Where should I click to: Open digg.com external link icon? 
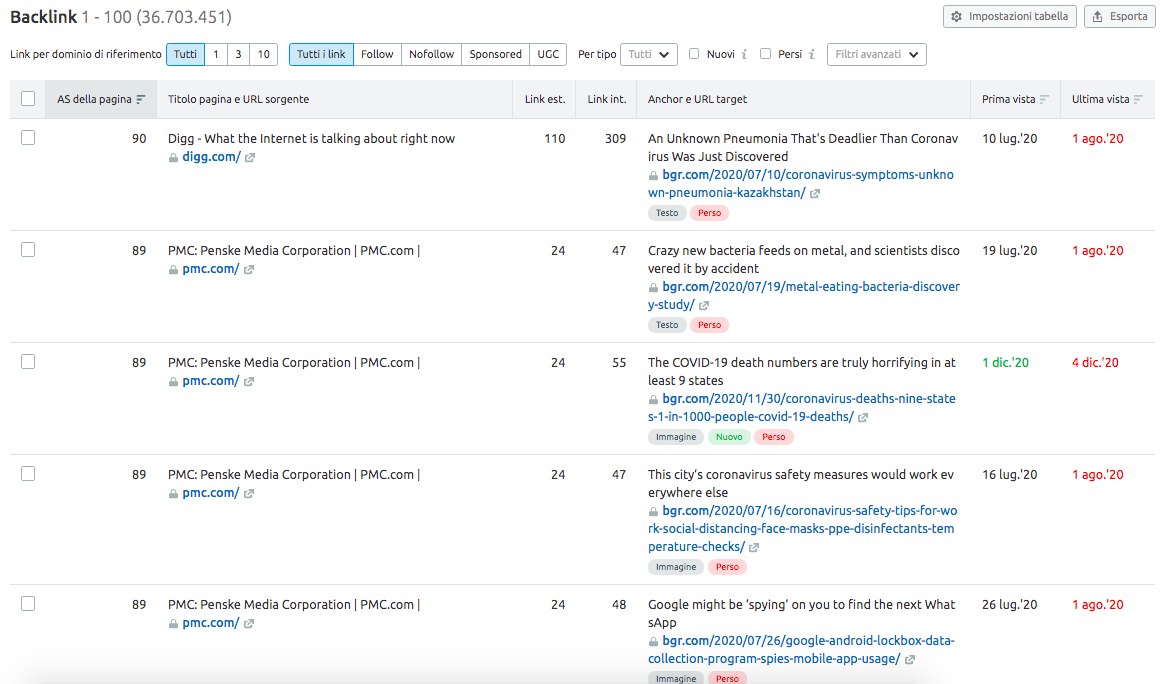250,157
